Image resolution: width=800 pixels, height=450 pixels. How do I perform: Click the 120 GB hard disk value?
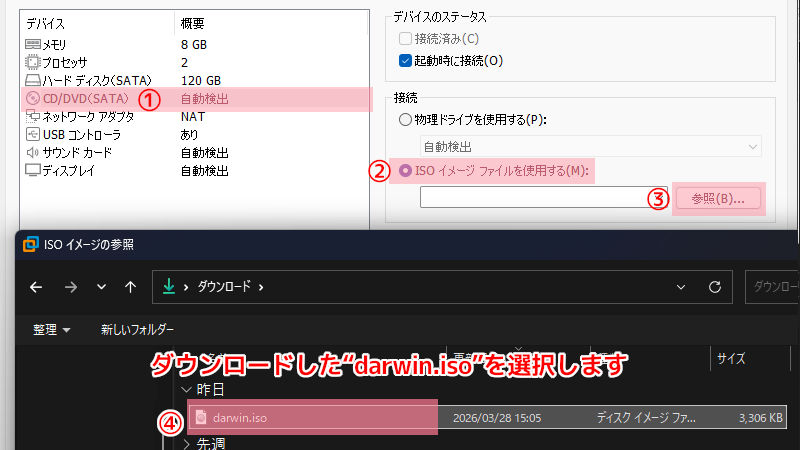[x=201, y=81]
